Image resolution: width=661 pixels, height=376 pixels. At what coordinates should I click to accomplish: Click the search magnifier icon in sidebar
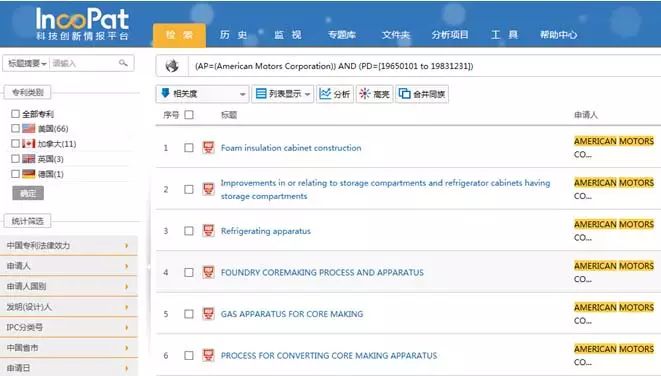tap(123, 63)
